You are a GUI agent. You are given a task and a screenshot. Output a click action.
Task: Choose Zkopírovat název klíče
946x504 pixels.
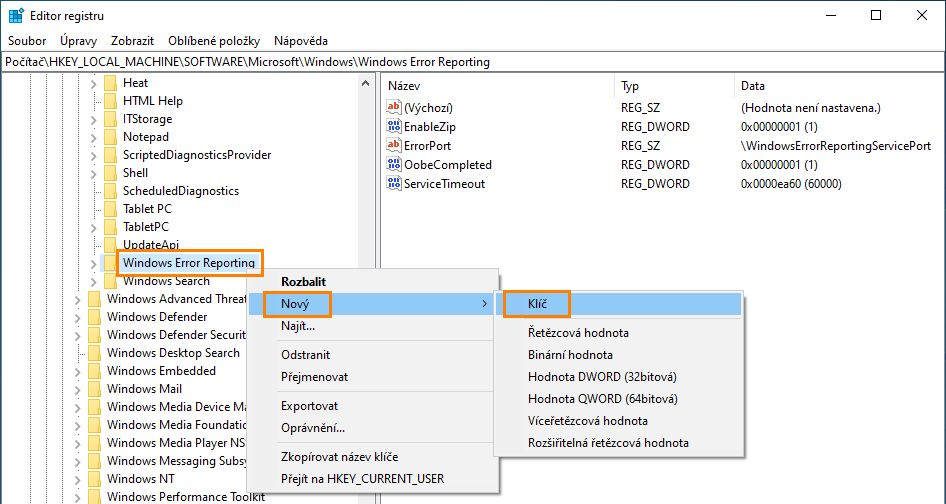pos(373,457)
